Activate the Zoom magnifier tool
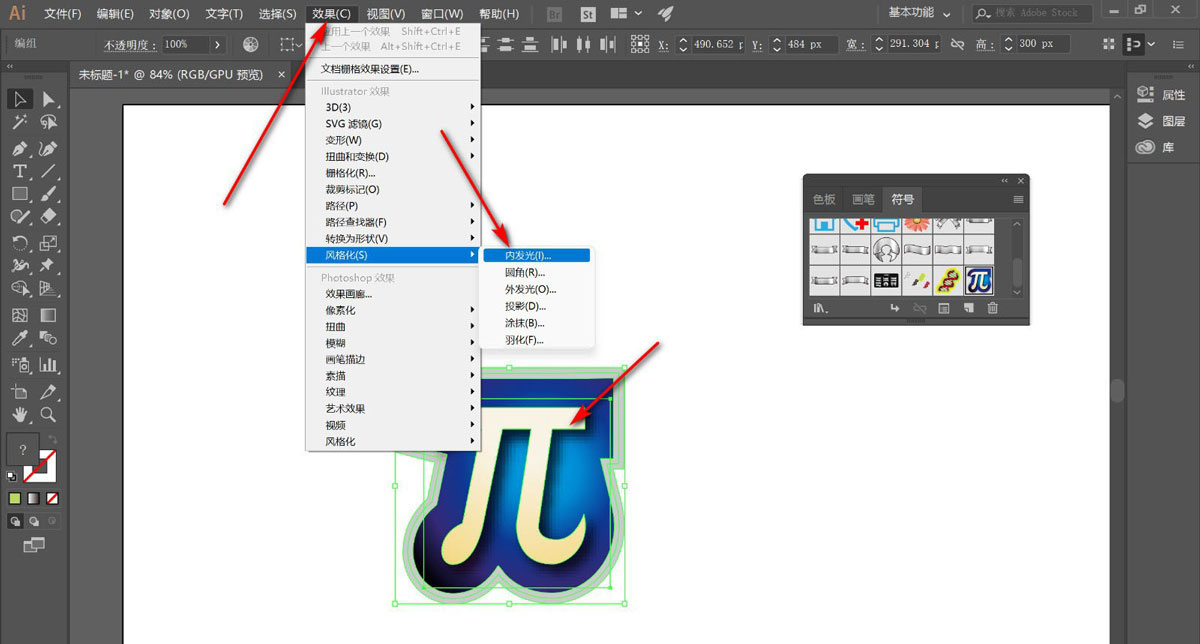 pos(48,414)
